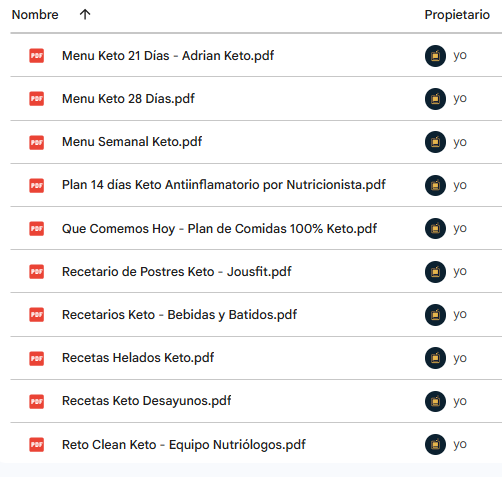Click the sort direction arrow next to Nombre

tap(85, 14)
